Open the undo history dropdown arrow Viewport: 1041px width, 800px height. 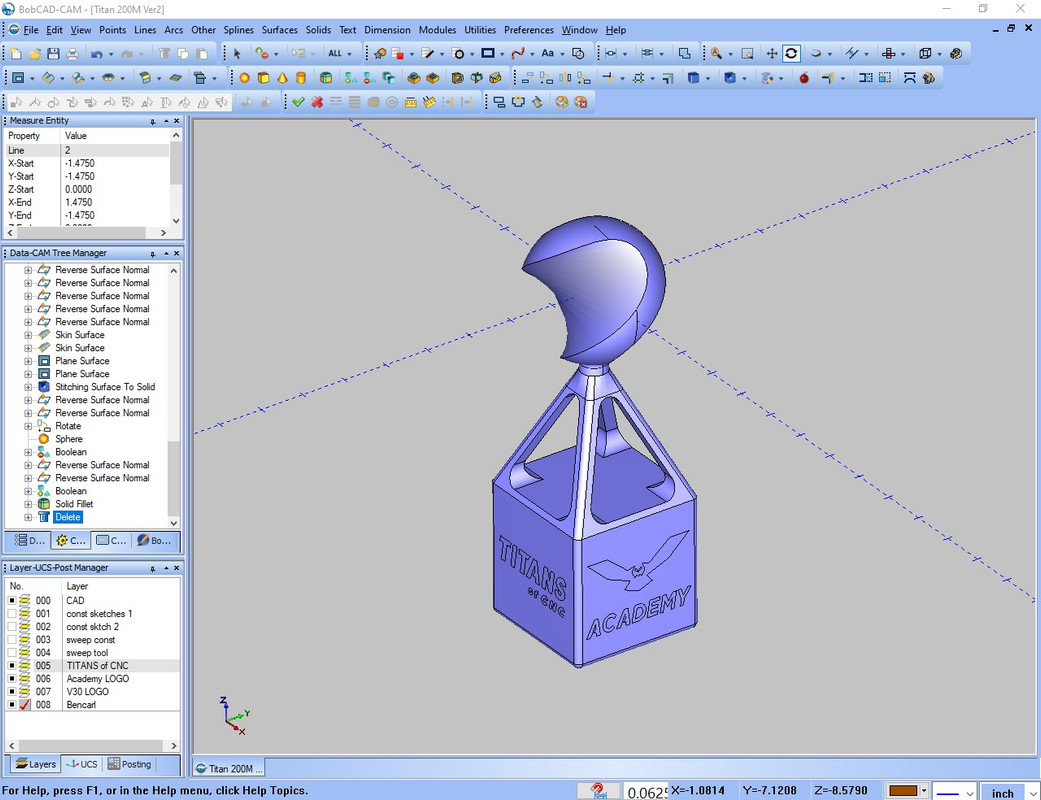110,54
